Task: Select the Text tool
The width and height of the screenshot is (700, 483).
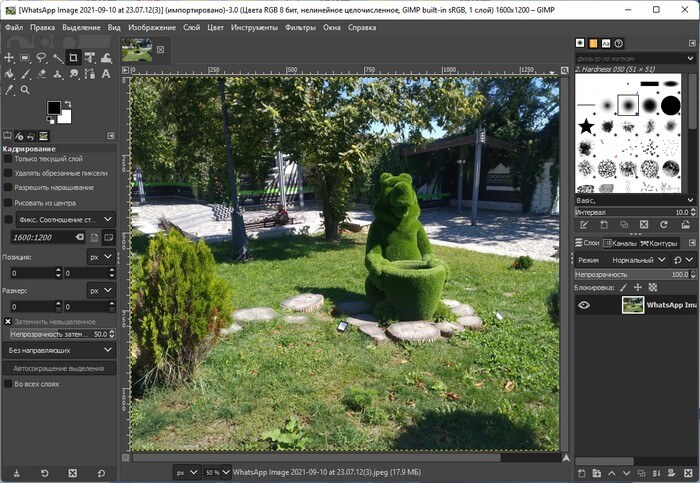Action: click(x=106, y=74)
